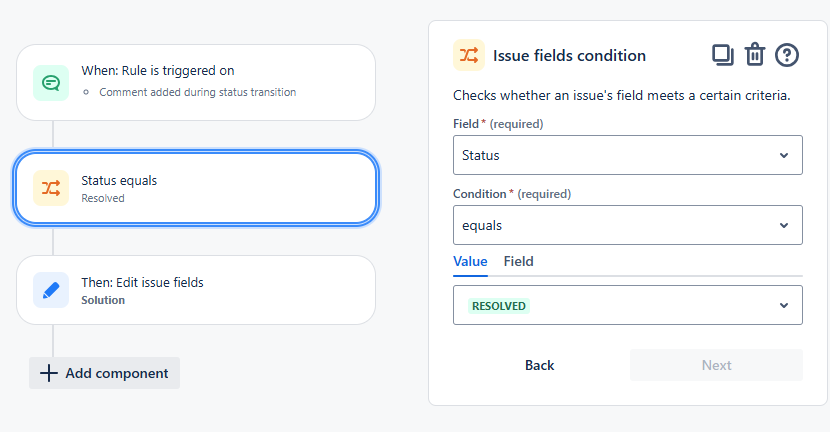Open help via question mark icon

tap(787, 55)
